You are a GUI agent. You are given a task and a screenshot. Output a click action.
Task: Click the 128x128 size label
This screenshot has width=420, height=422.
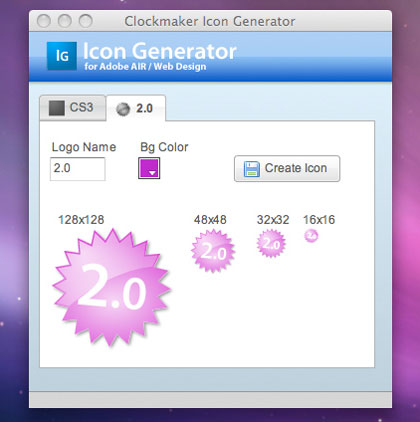tap(81, 220)
